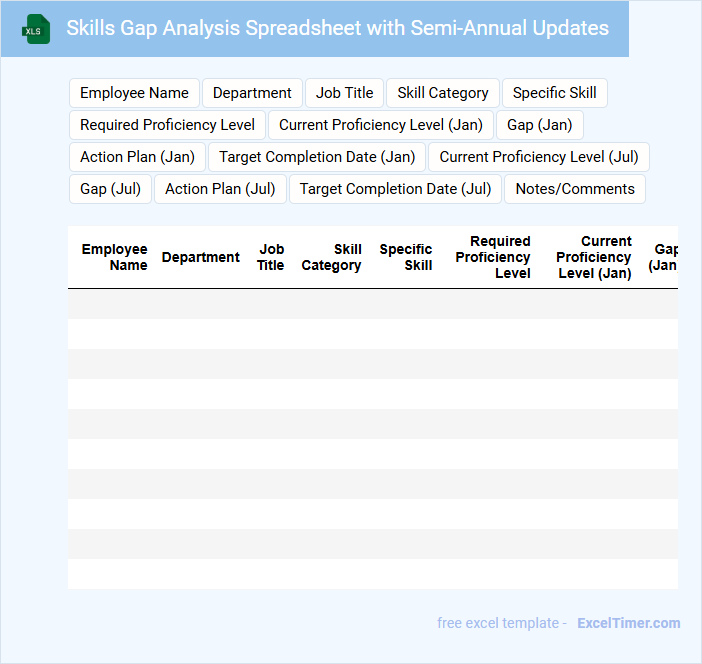
Task: Select Target Completion Date (Jan) tag
Action: click(x=317, y=157)
